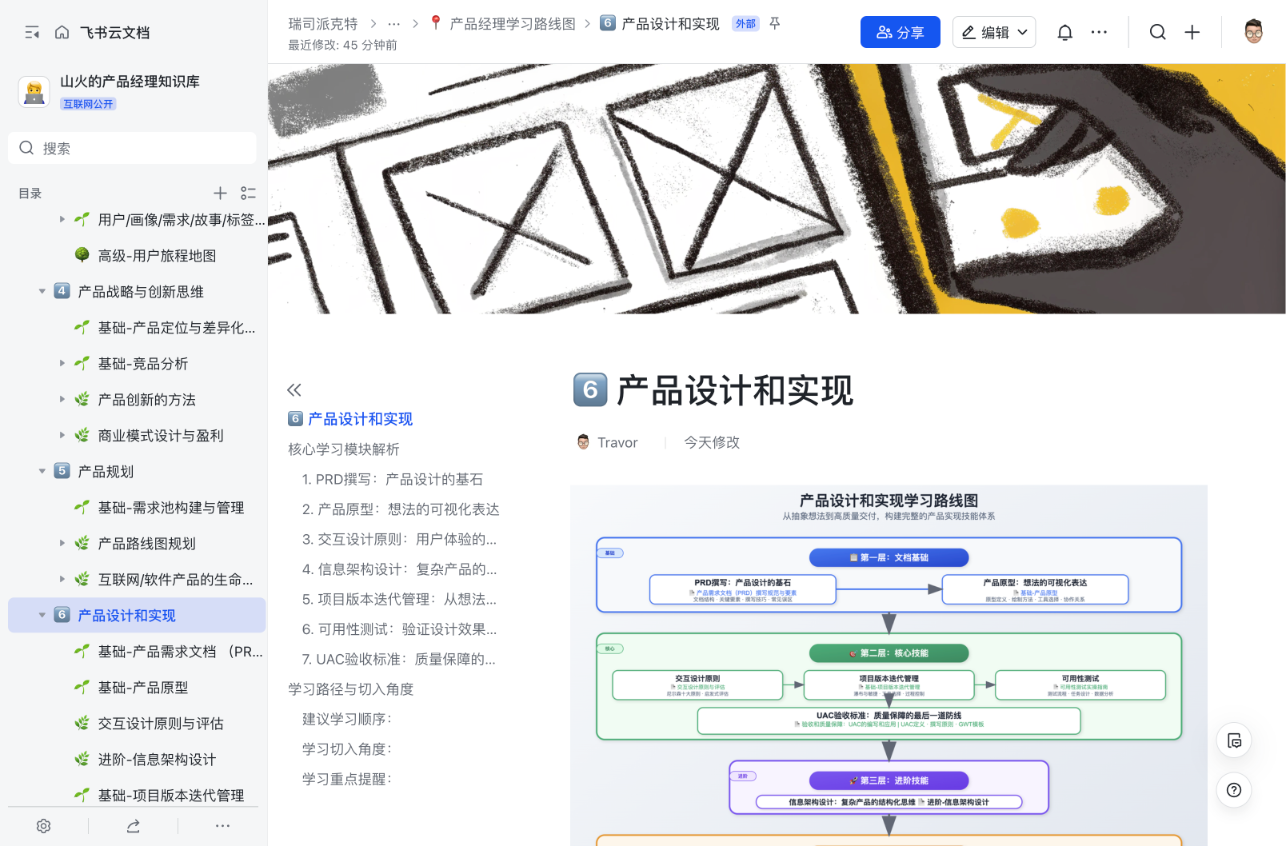Open the more options menu in top toolbar
1286x846 pixels.
point(1099,31)
